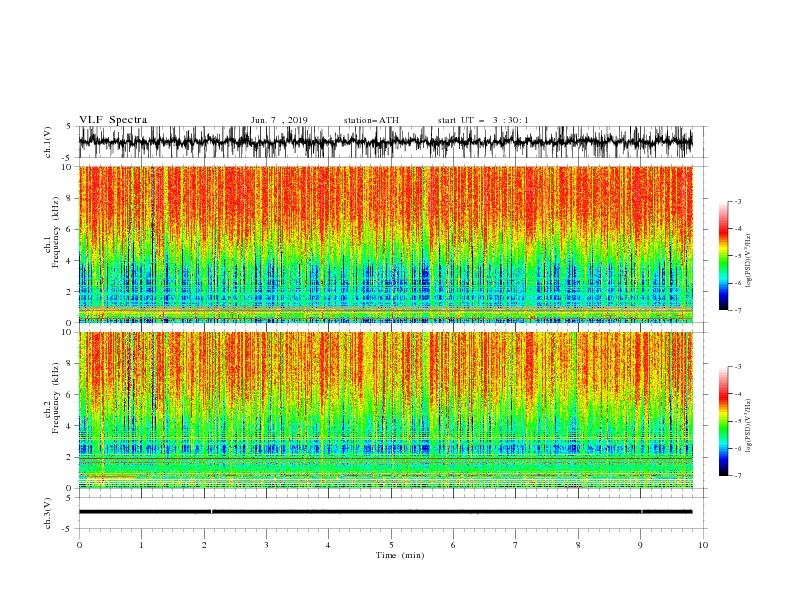The height and width of the screenshot is (612, 792).
Task: Click time axis tick label "6"
Action: (453, 545)
